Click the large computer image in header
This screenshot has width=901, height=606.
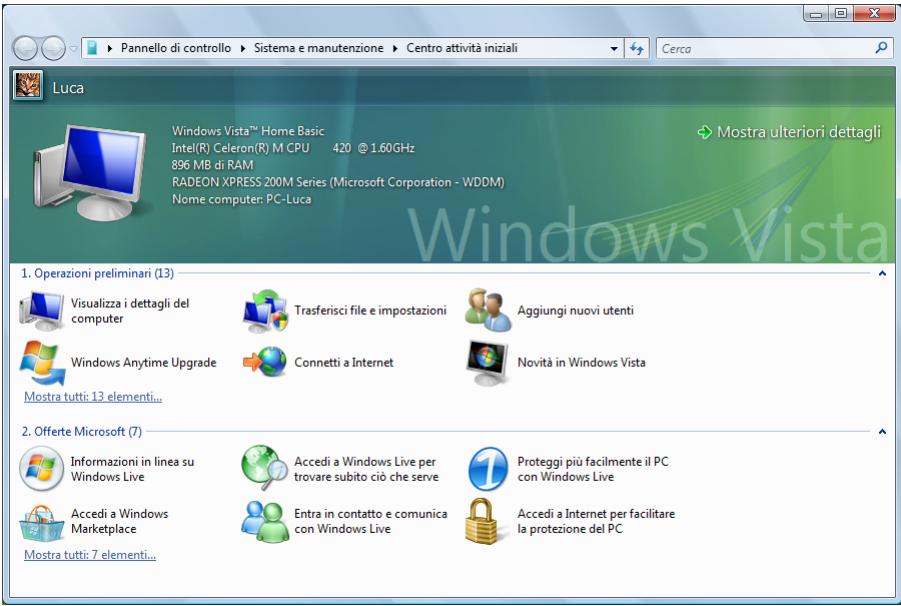pos(90,172)
